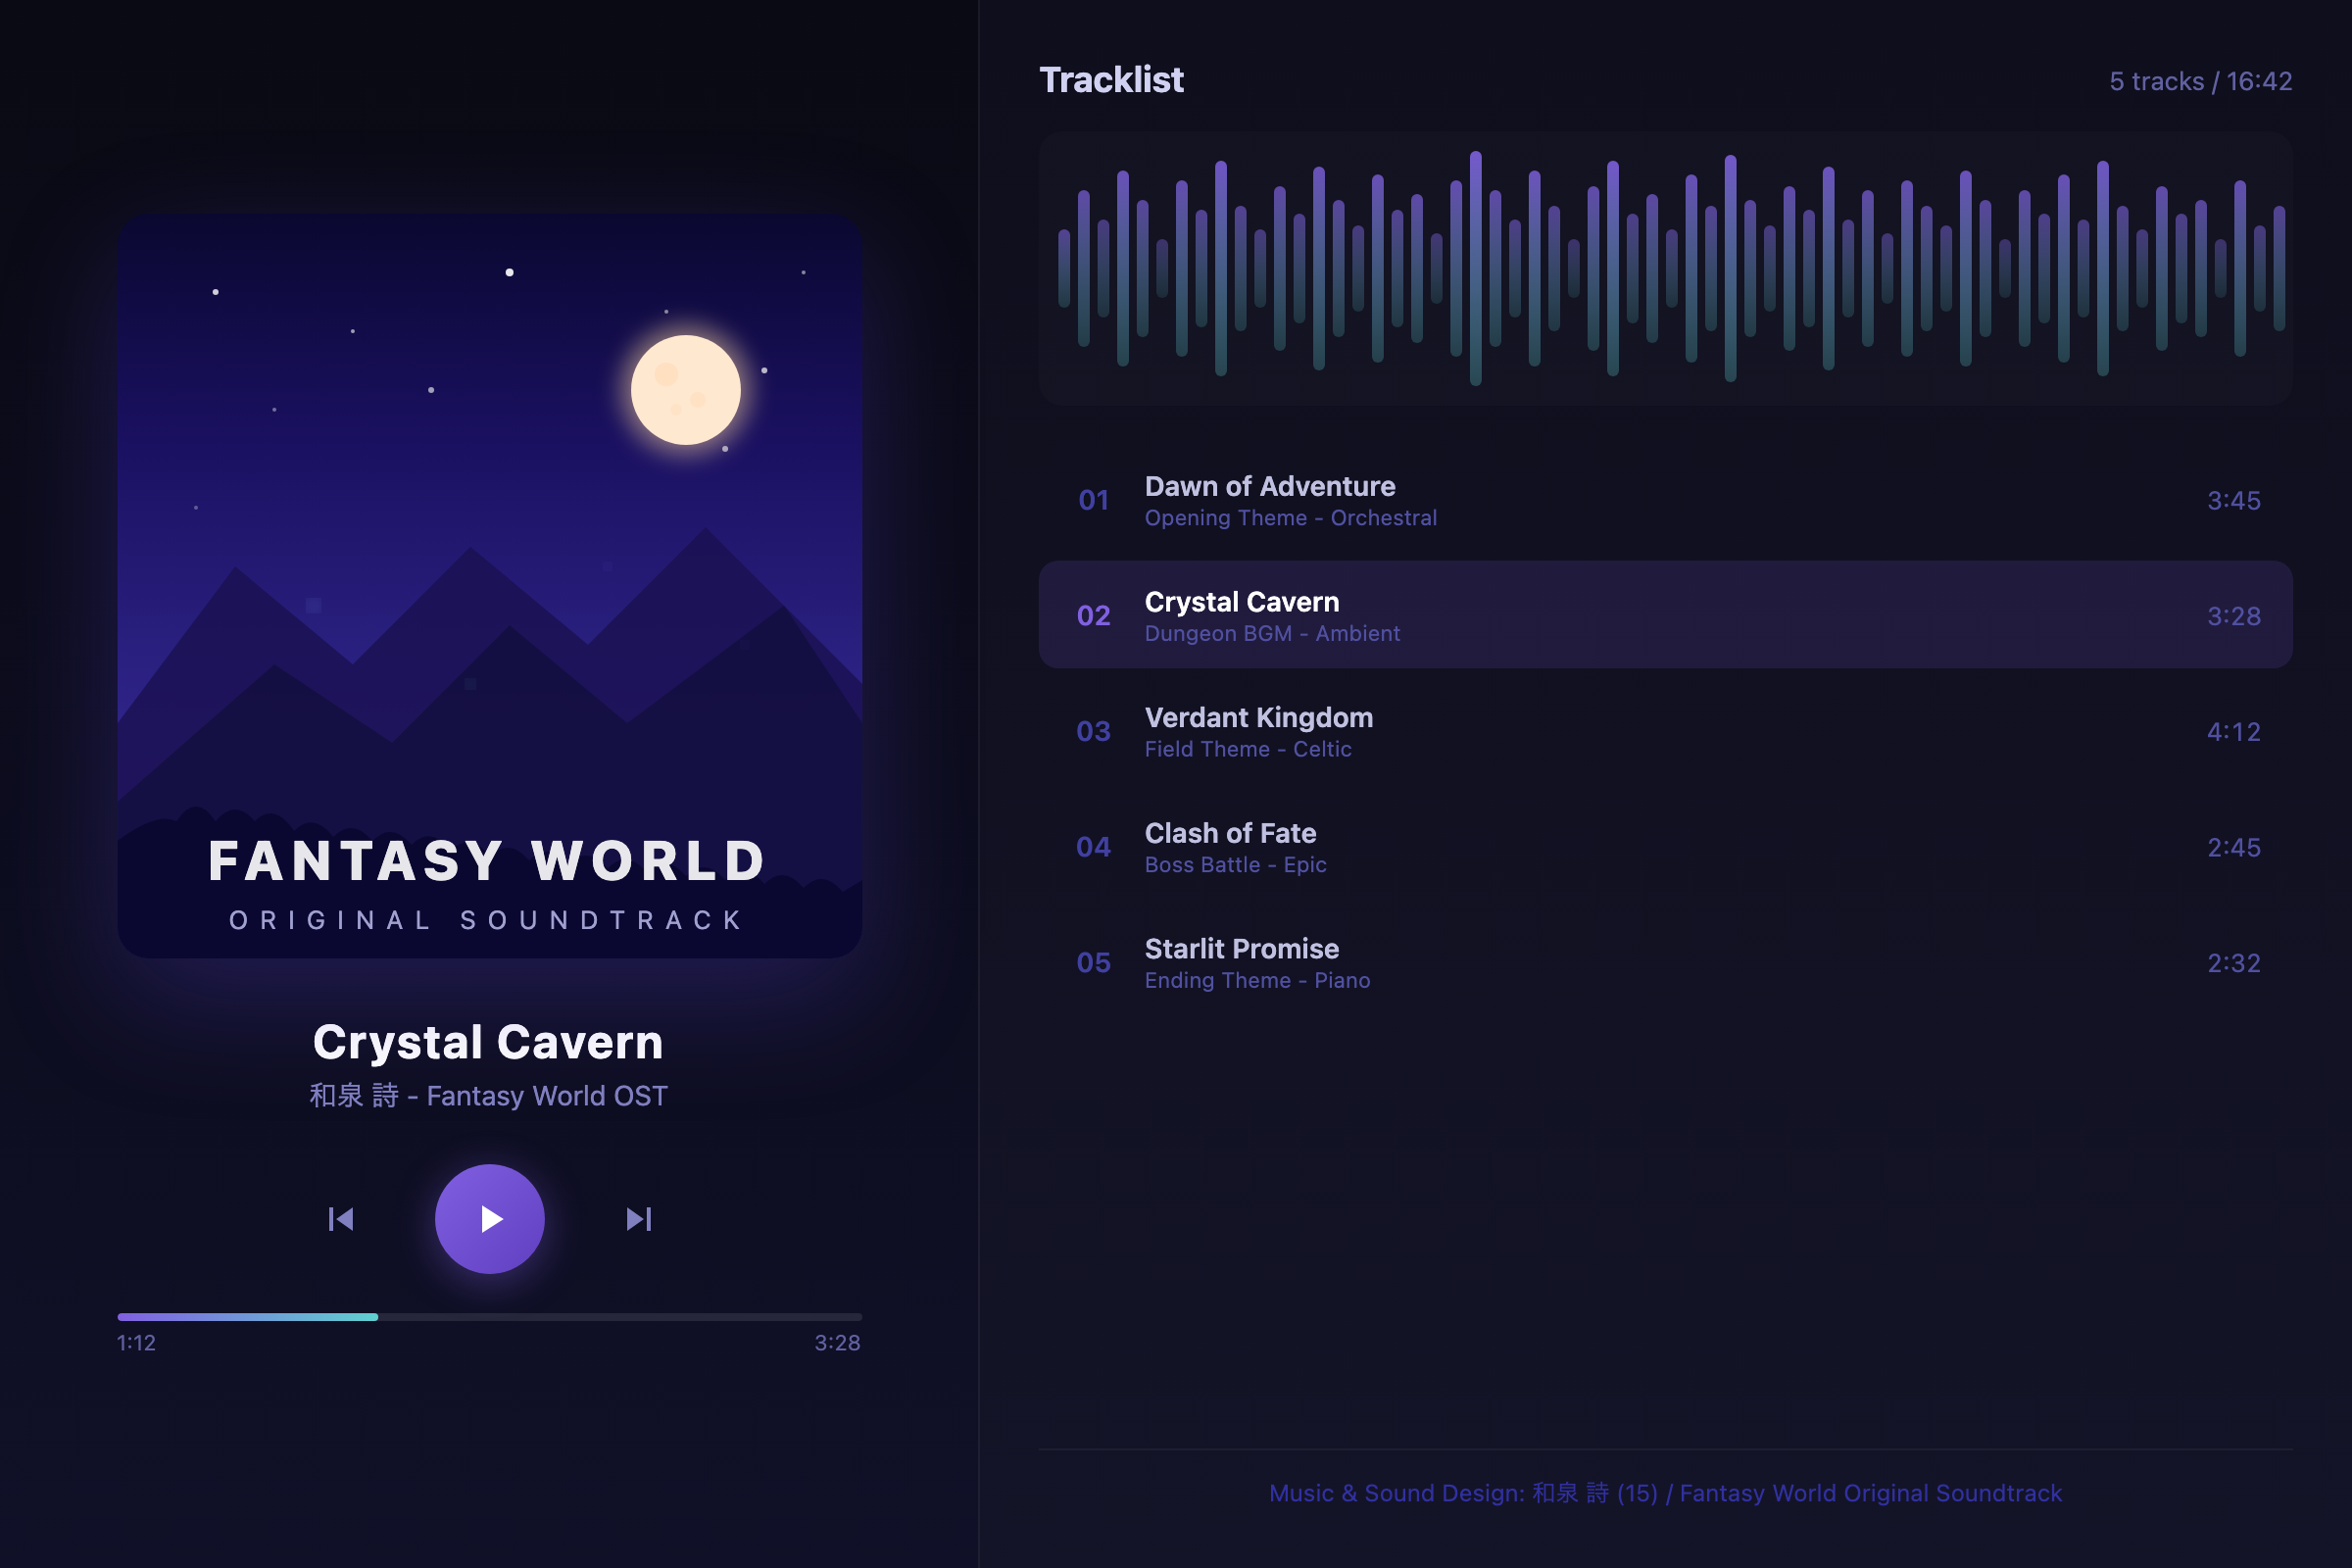Viewport: 2352px width, 1568px height.
Task: Play track 03 Verdant Kingdom
Action: pyautogui.click(x=1665, y=731)
